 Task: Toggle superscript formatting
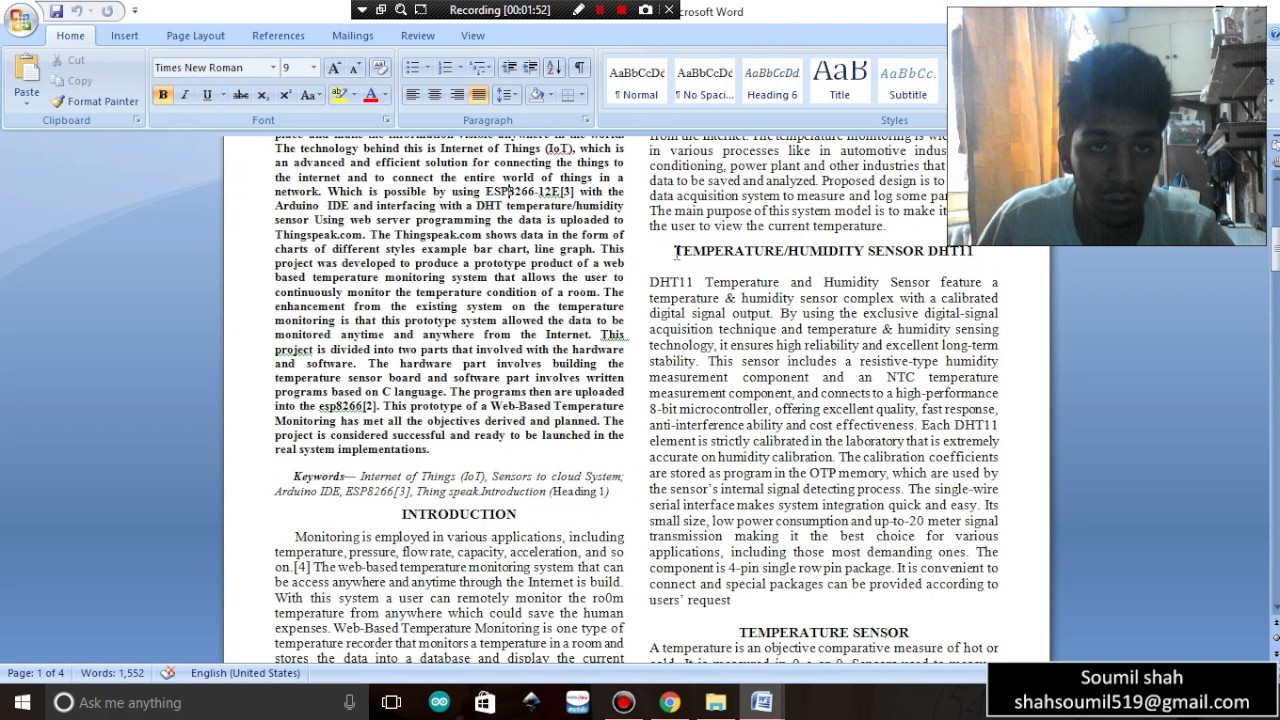tap(285, 95)
